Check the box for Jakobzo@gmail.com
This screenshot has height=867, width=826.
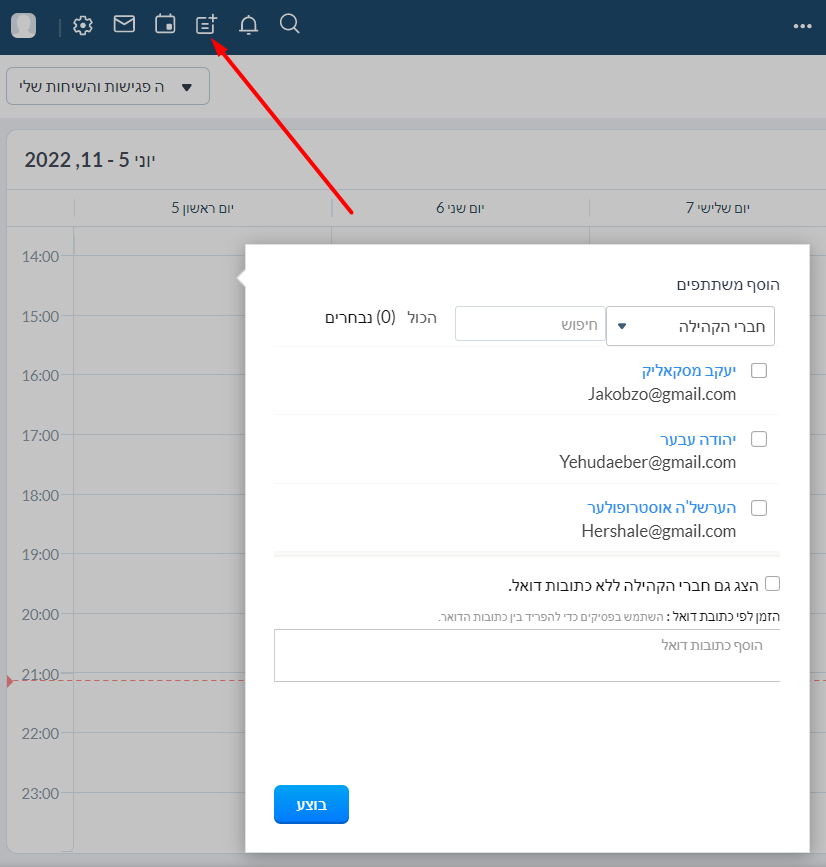click(x=759, y=371)
